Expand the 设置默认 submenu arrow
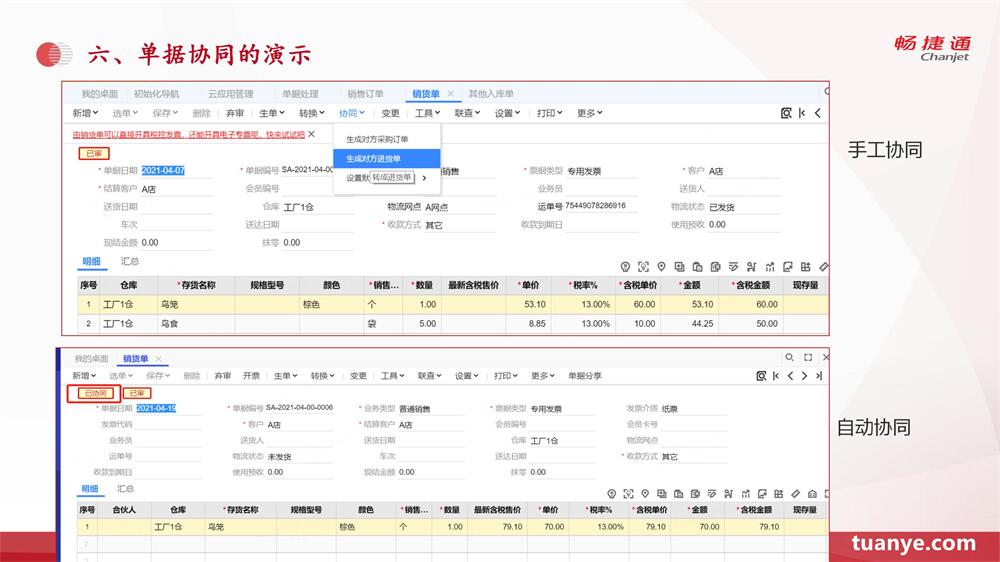Screen dimensions: 1000x562 [x=424, y=178]
